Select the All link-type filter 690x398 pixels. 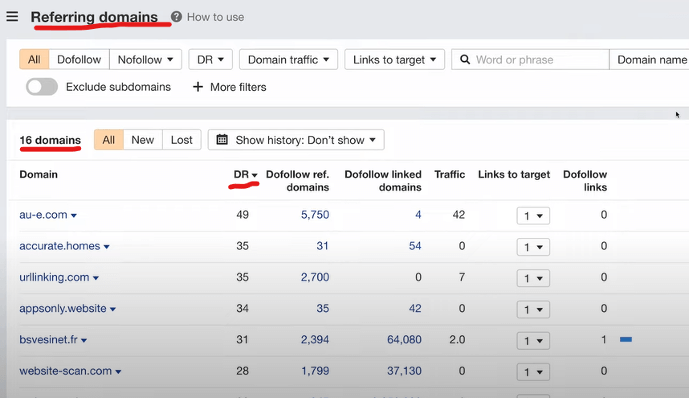(x=34, y=59)
